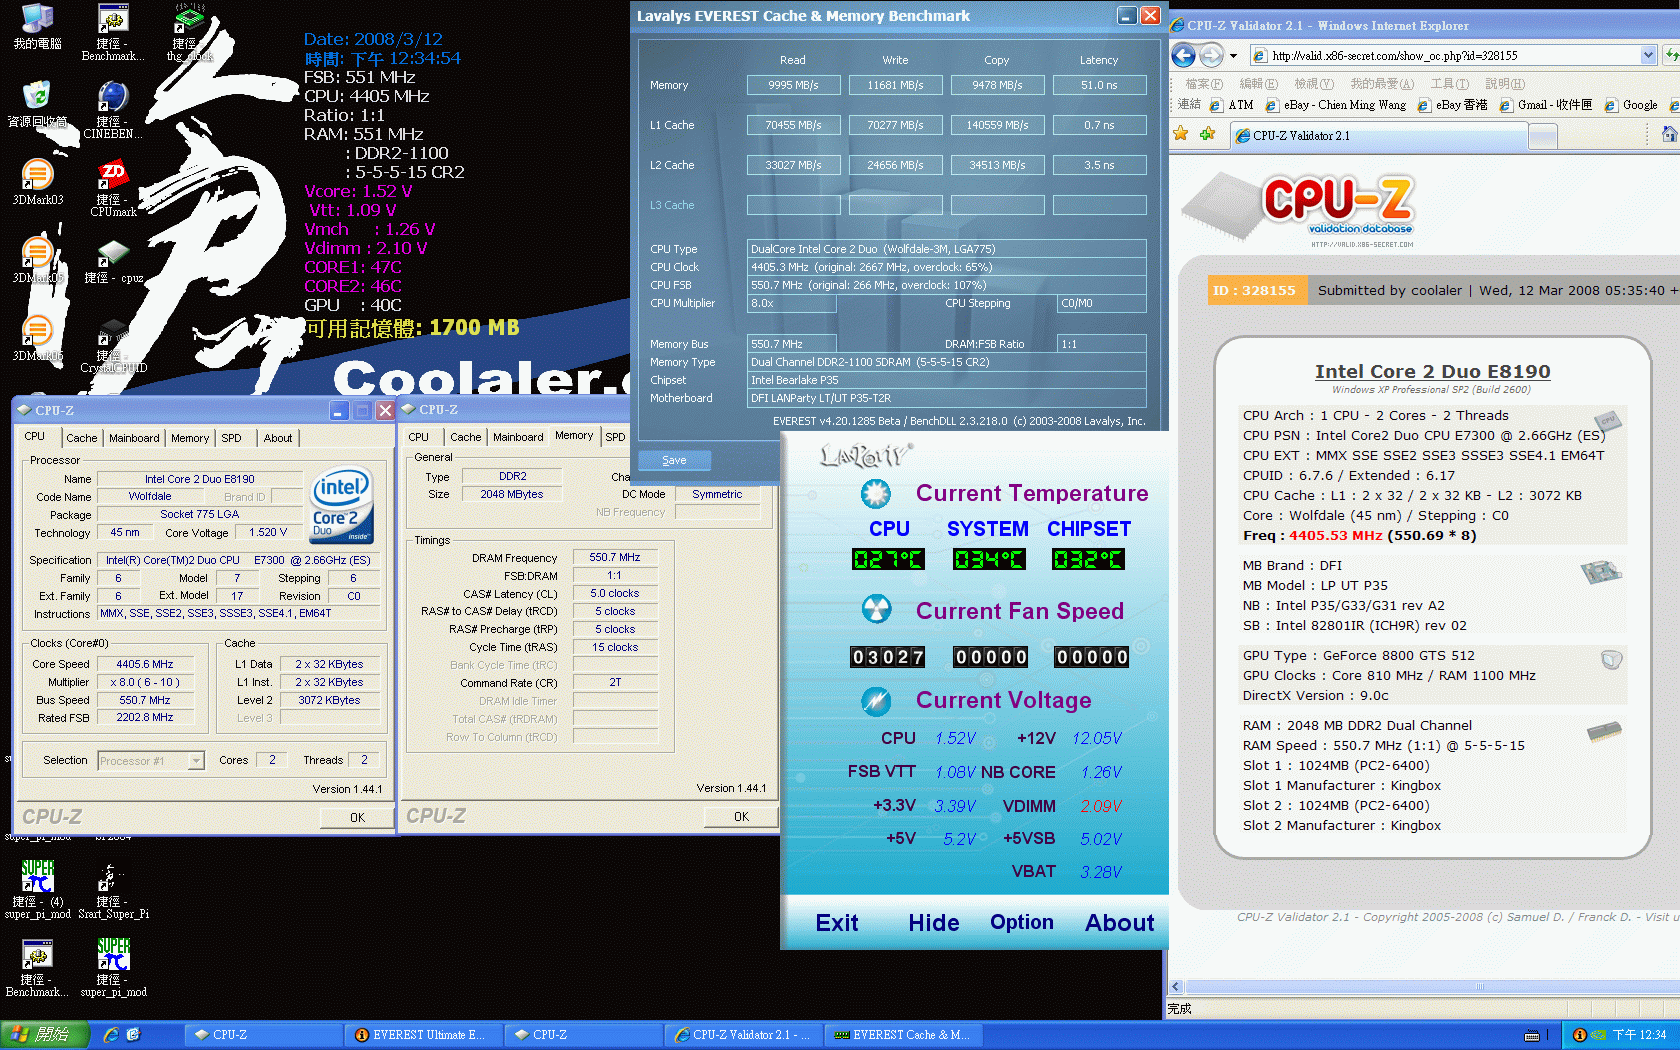
Task: Click the voltage gauge icon in LANParty monitor
Action: [876, 700]
